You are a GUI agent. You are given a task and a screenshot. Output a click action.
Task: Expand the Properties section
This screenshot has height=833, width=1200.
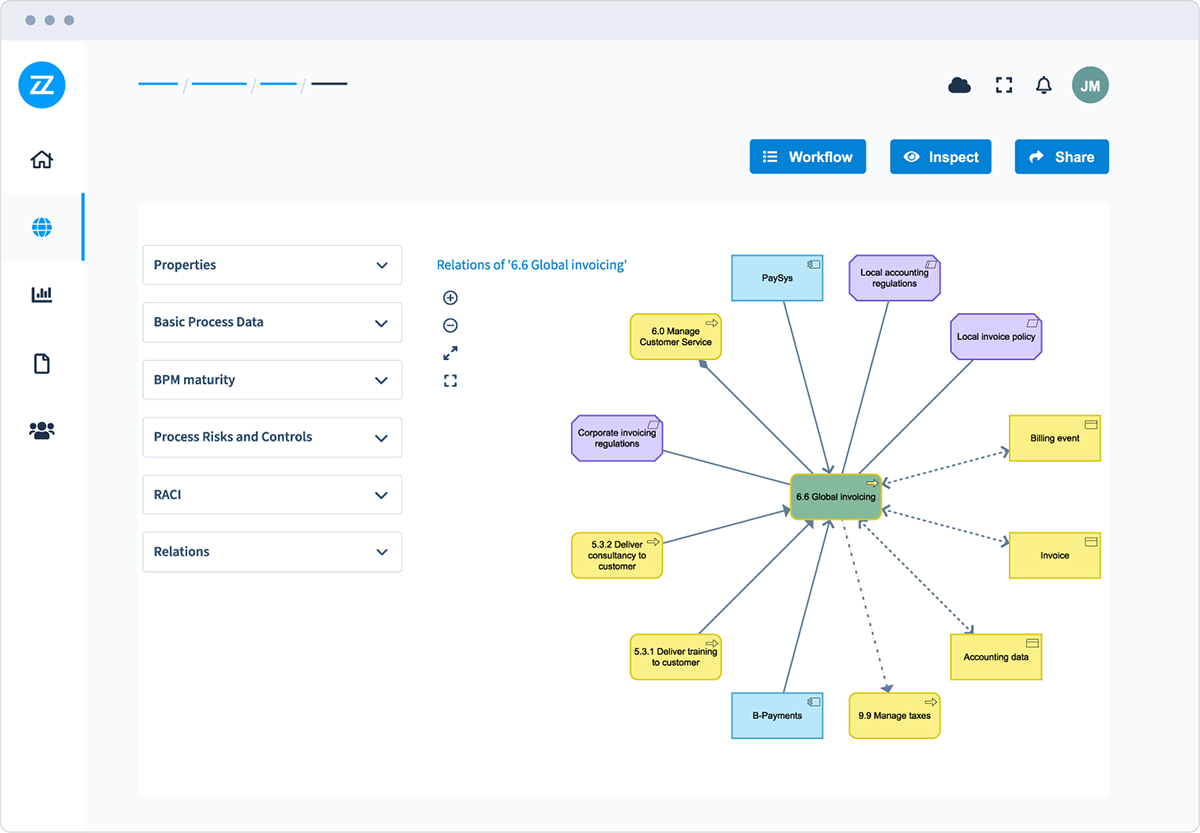point(272,265)
